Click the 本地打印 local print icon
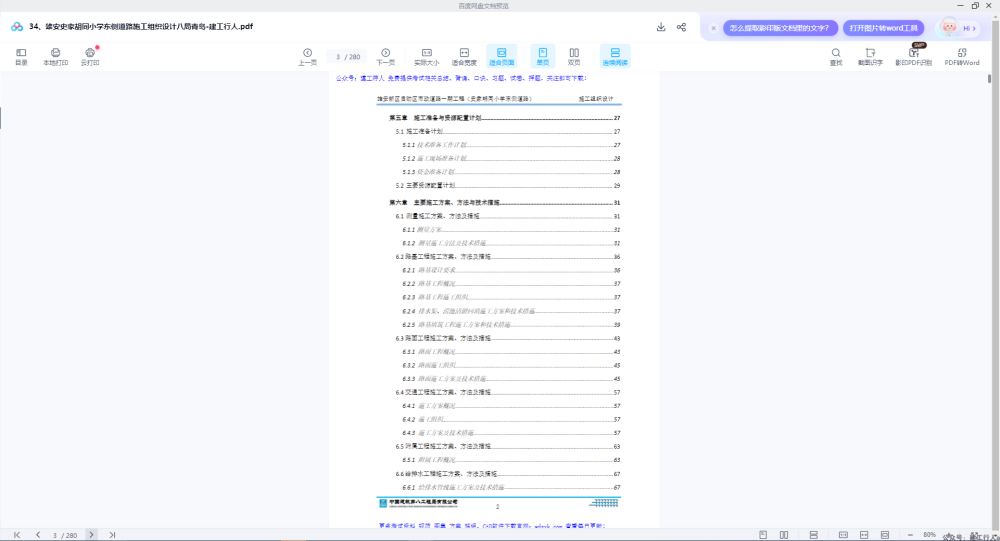Viewport: 1000px width, 541px height. point(55,56)
